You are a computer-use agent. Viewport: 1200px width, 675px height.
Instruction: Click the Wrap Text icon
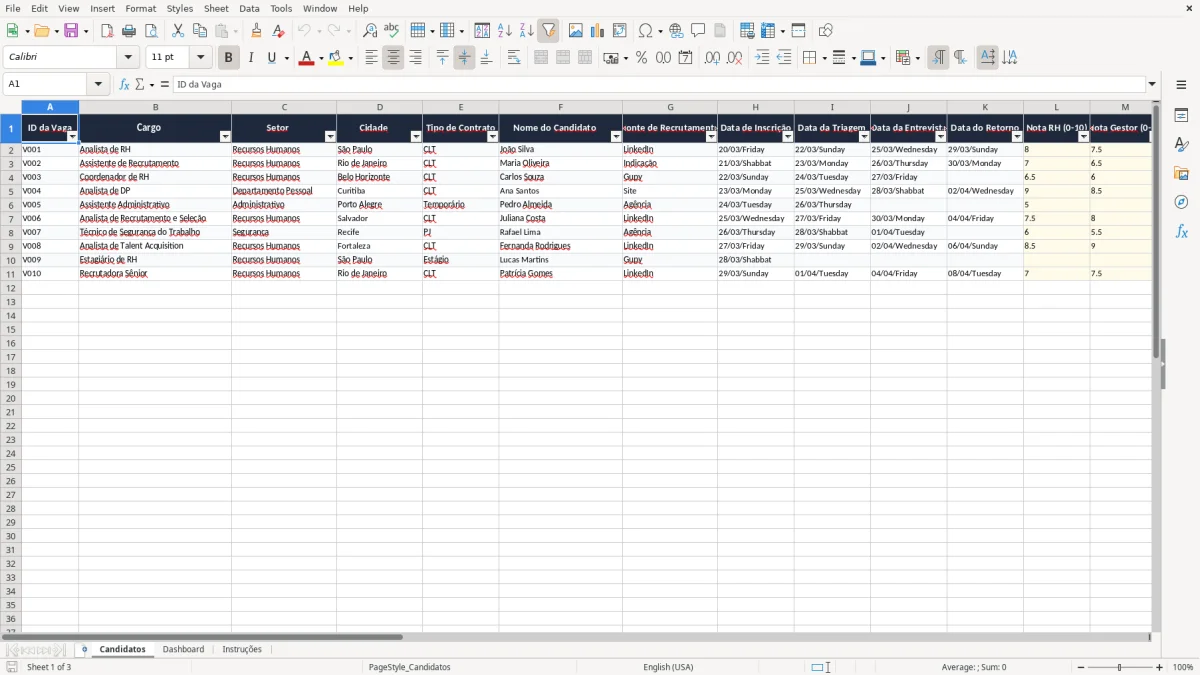[514, 58]
